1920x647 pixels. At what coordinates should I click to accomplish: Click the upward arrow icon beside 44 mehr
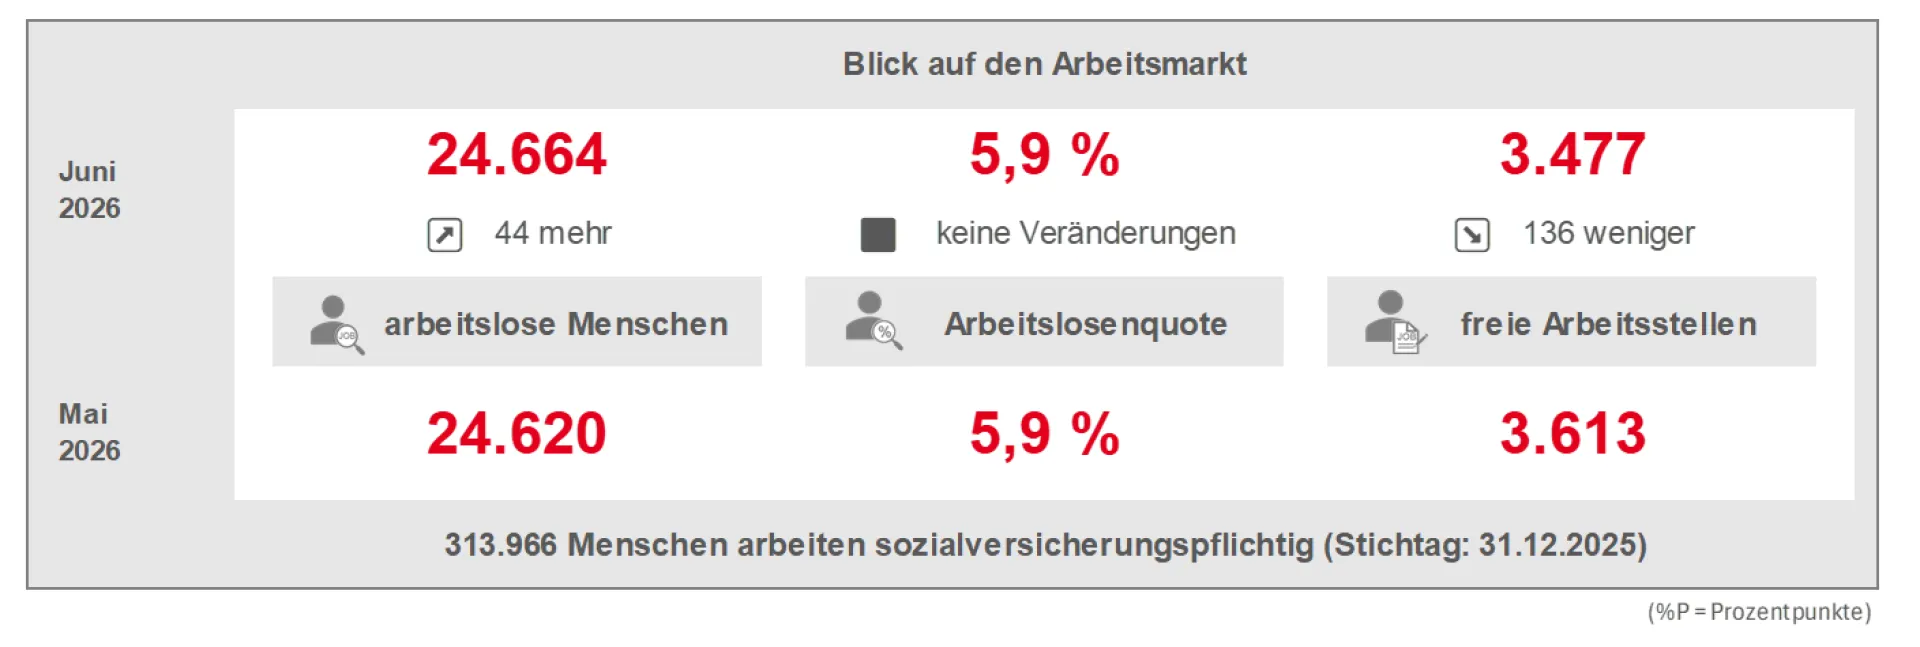(x=445, y=235)
